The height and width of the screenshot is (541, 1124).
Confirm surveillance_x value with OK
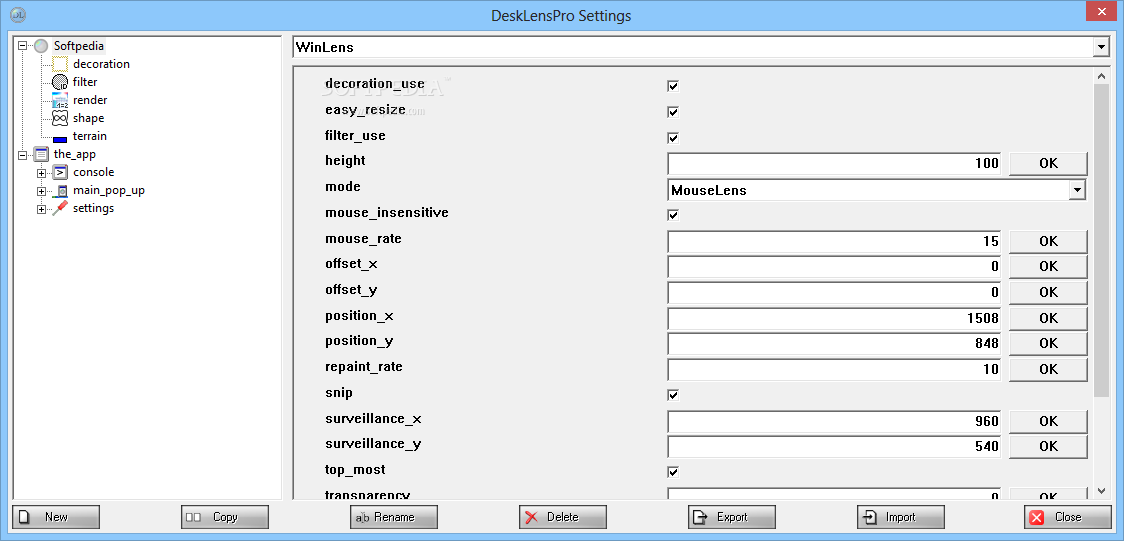1048,421
